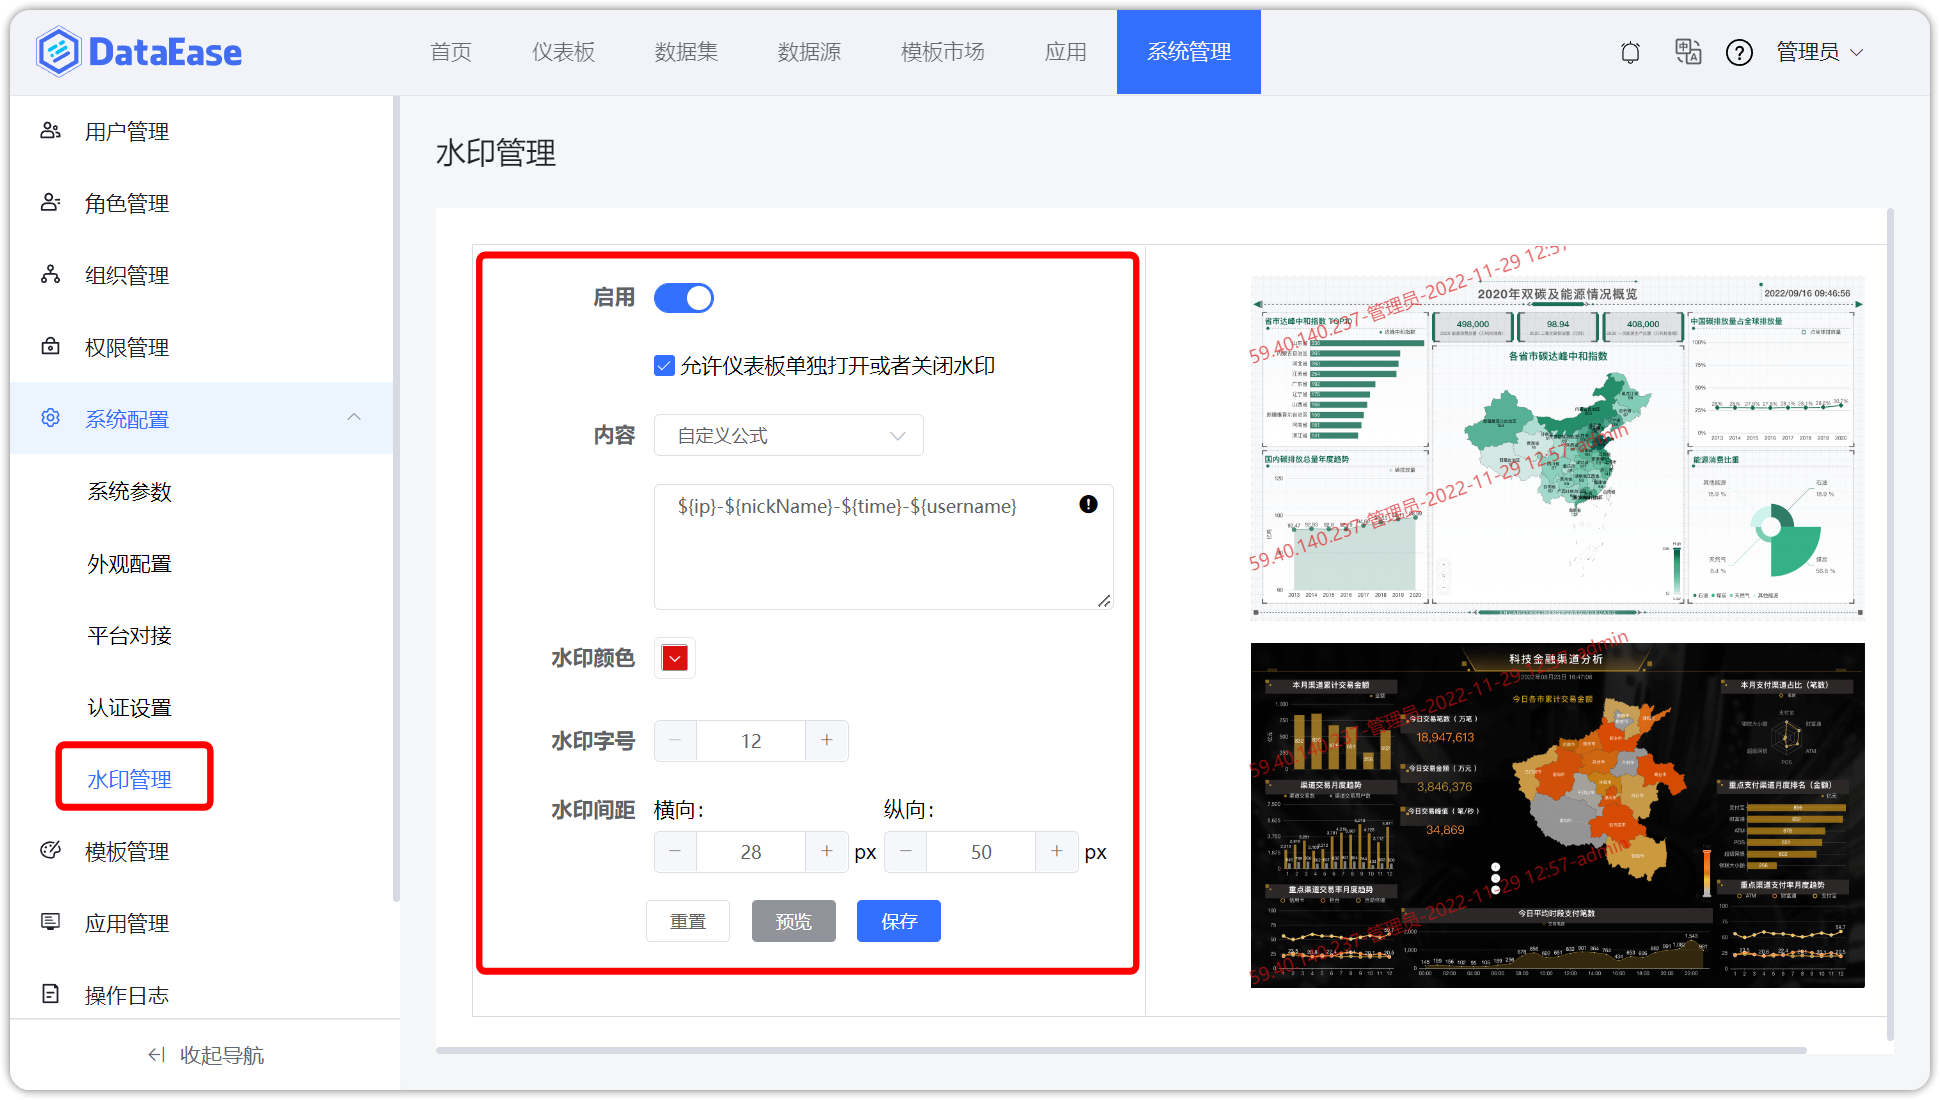The image size is (1940, 1100).
Task: Click the notification bell icon
Action: (x=1630, y=52)
